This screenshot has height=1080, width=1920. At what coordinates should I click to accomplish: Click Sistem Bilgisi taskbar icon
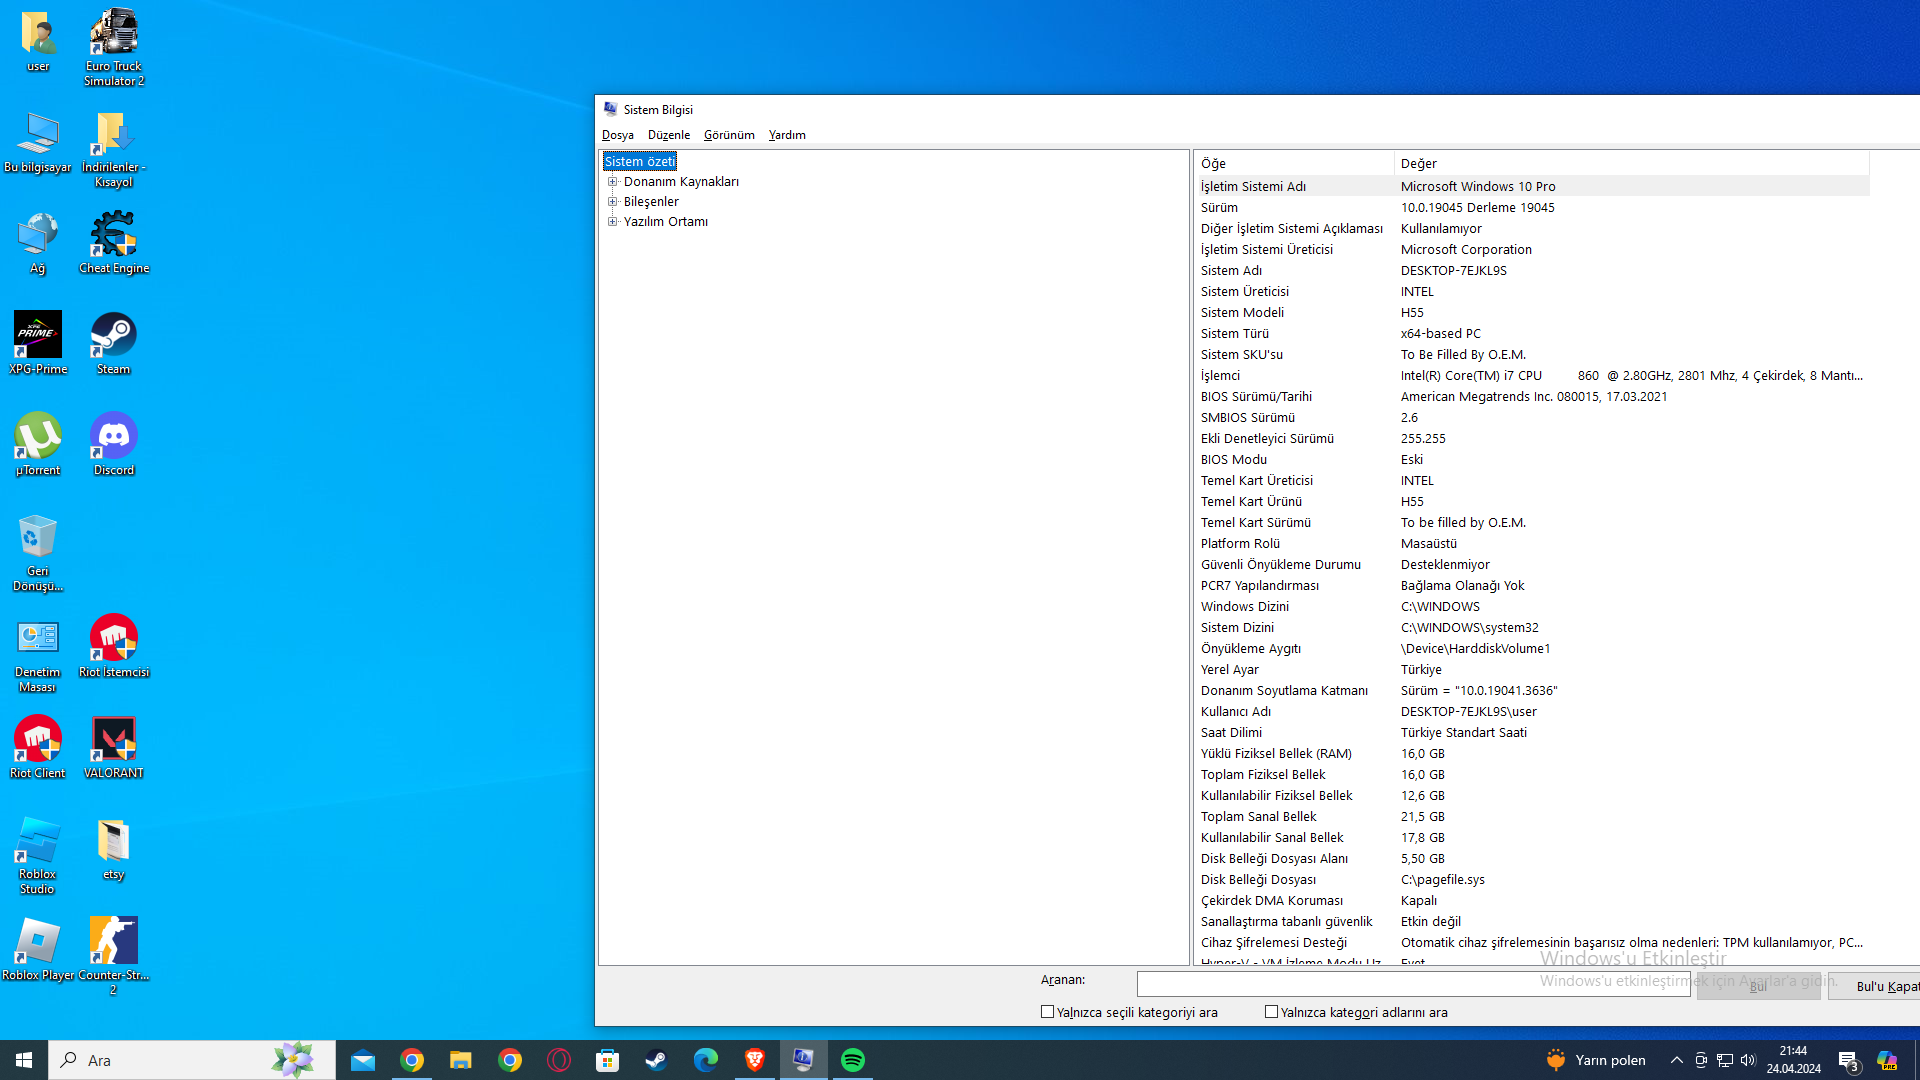tap(804, 1060)
